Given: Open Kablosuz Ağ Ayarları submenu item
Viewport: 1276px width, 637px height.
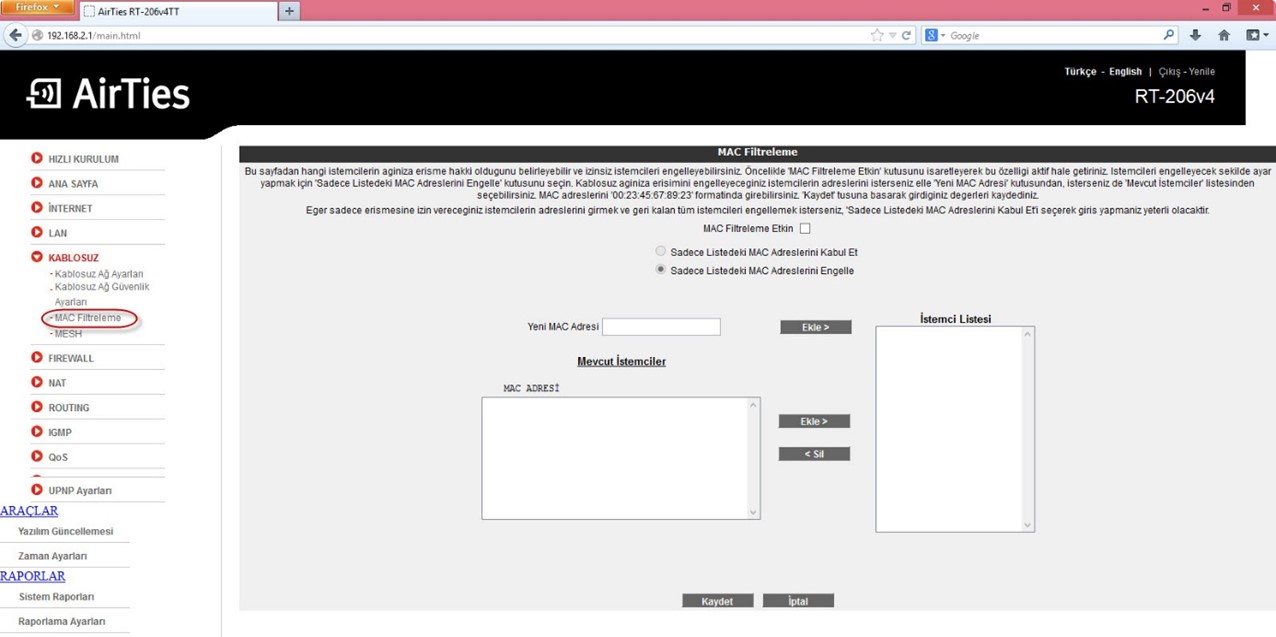Looking at the screenshot, I should pyautogui.click(x=99, y=274).
